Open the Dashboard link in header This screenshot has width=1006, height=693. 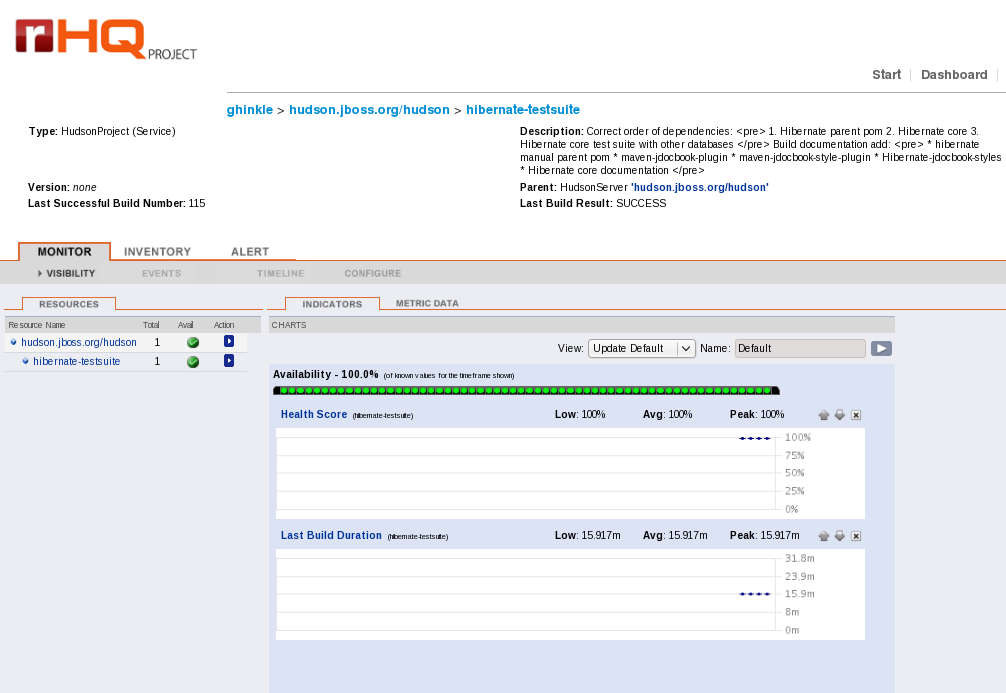pos(954,74)
